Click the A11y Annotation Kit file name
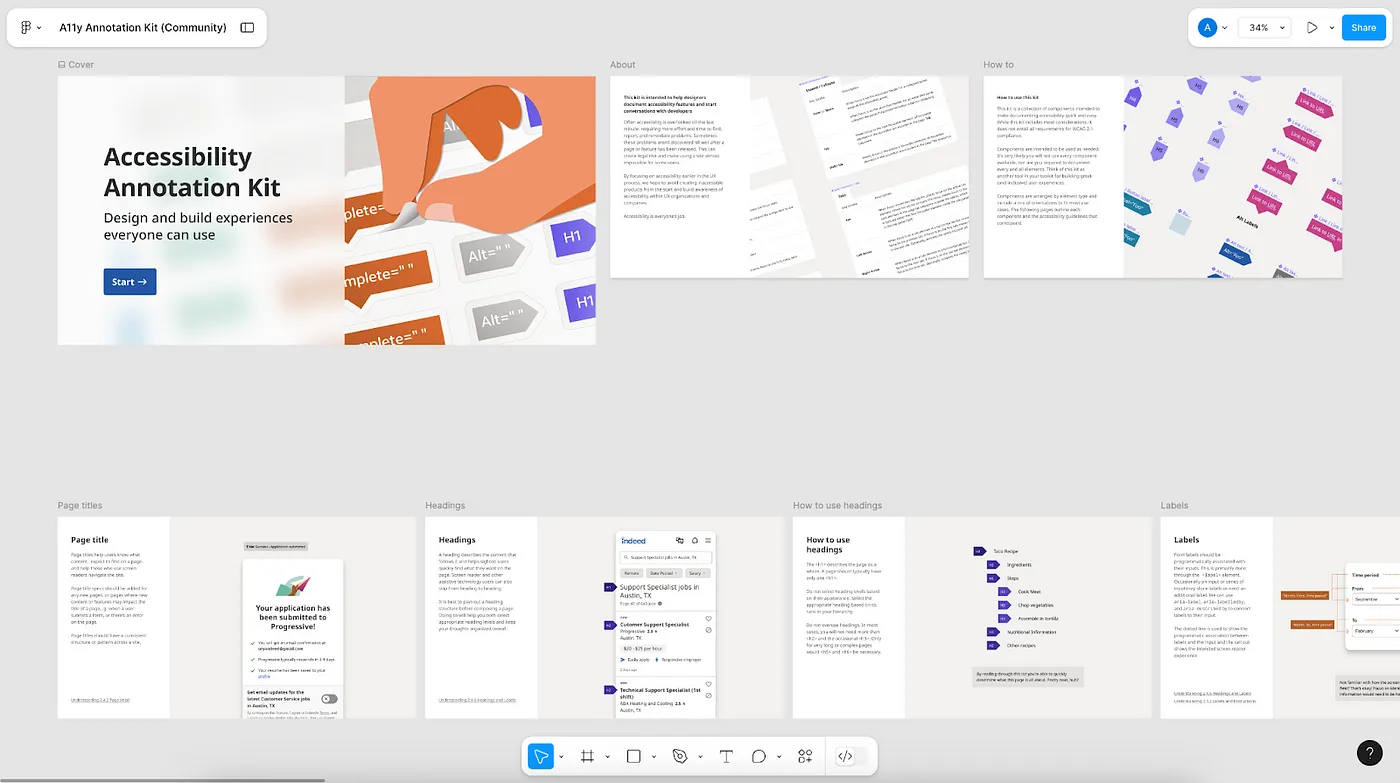Screen dimensions: 1400x783 [x=143, y=28]
